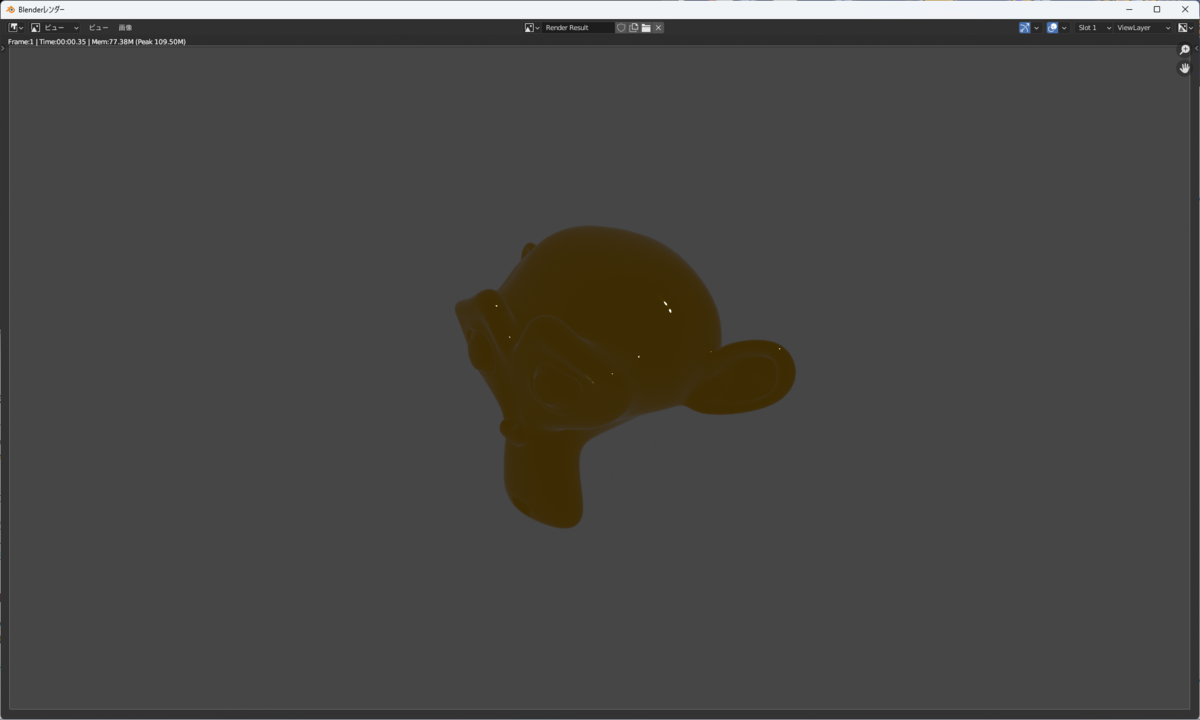Open the display channels dropdown
Image resolution: width=1200 pixels, height=720 pixels.
click(1186, 28)
